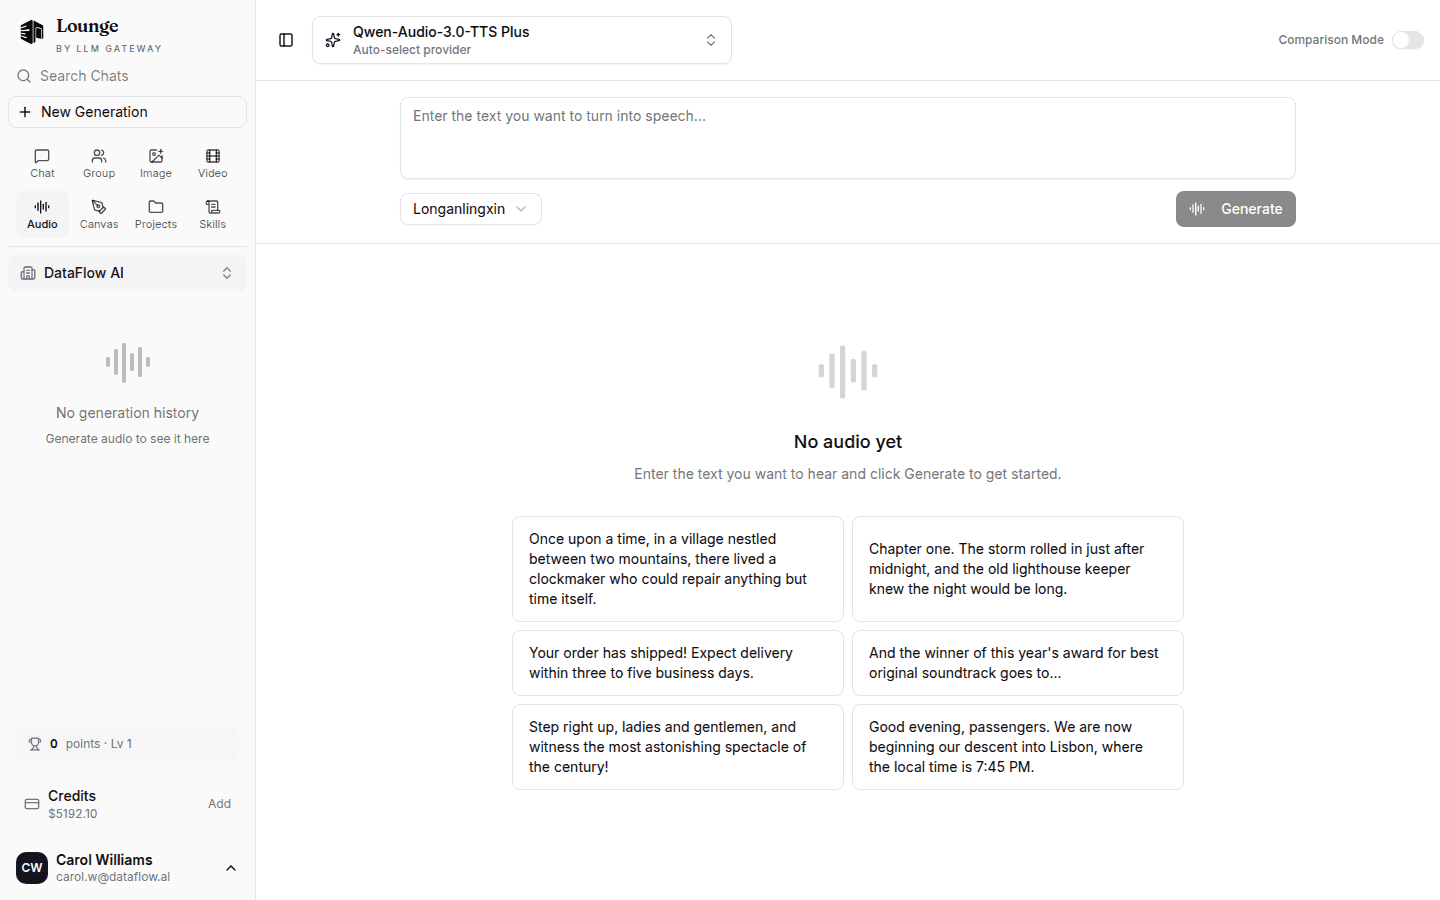Click the BY LLM GATEWAY subtitle
1440x900 pixels.
109,48
